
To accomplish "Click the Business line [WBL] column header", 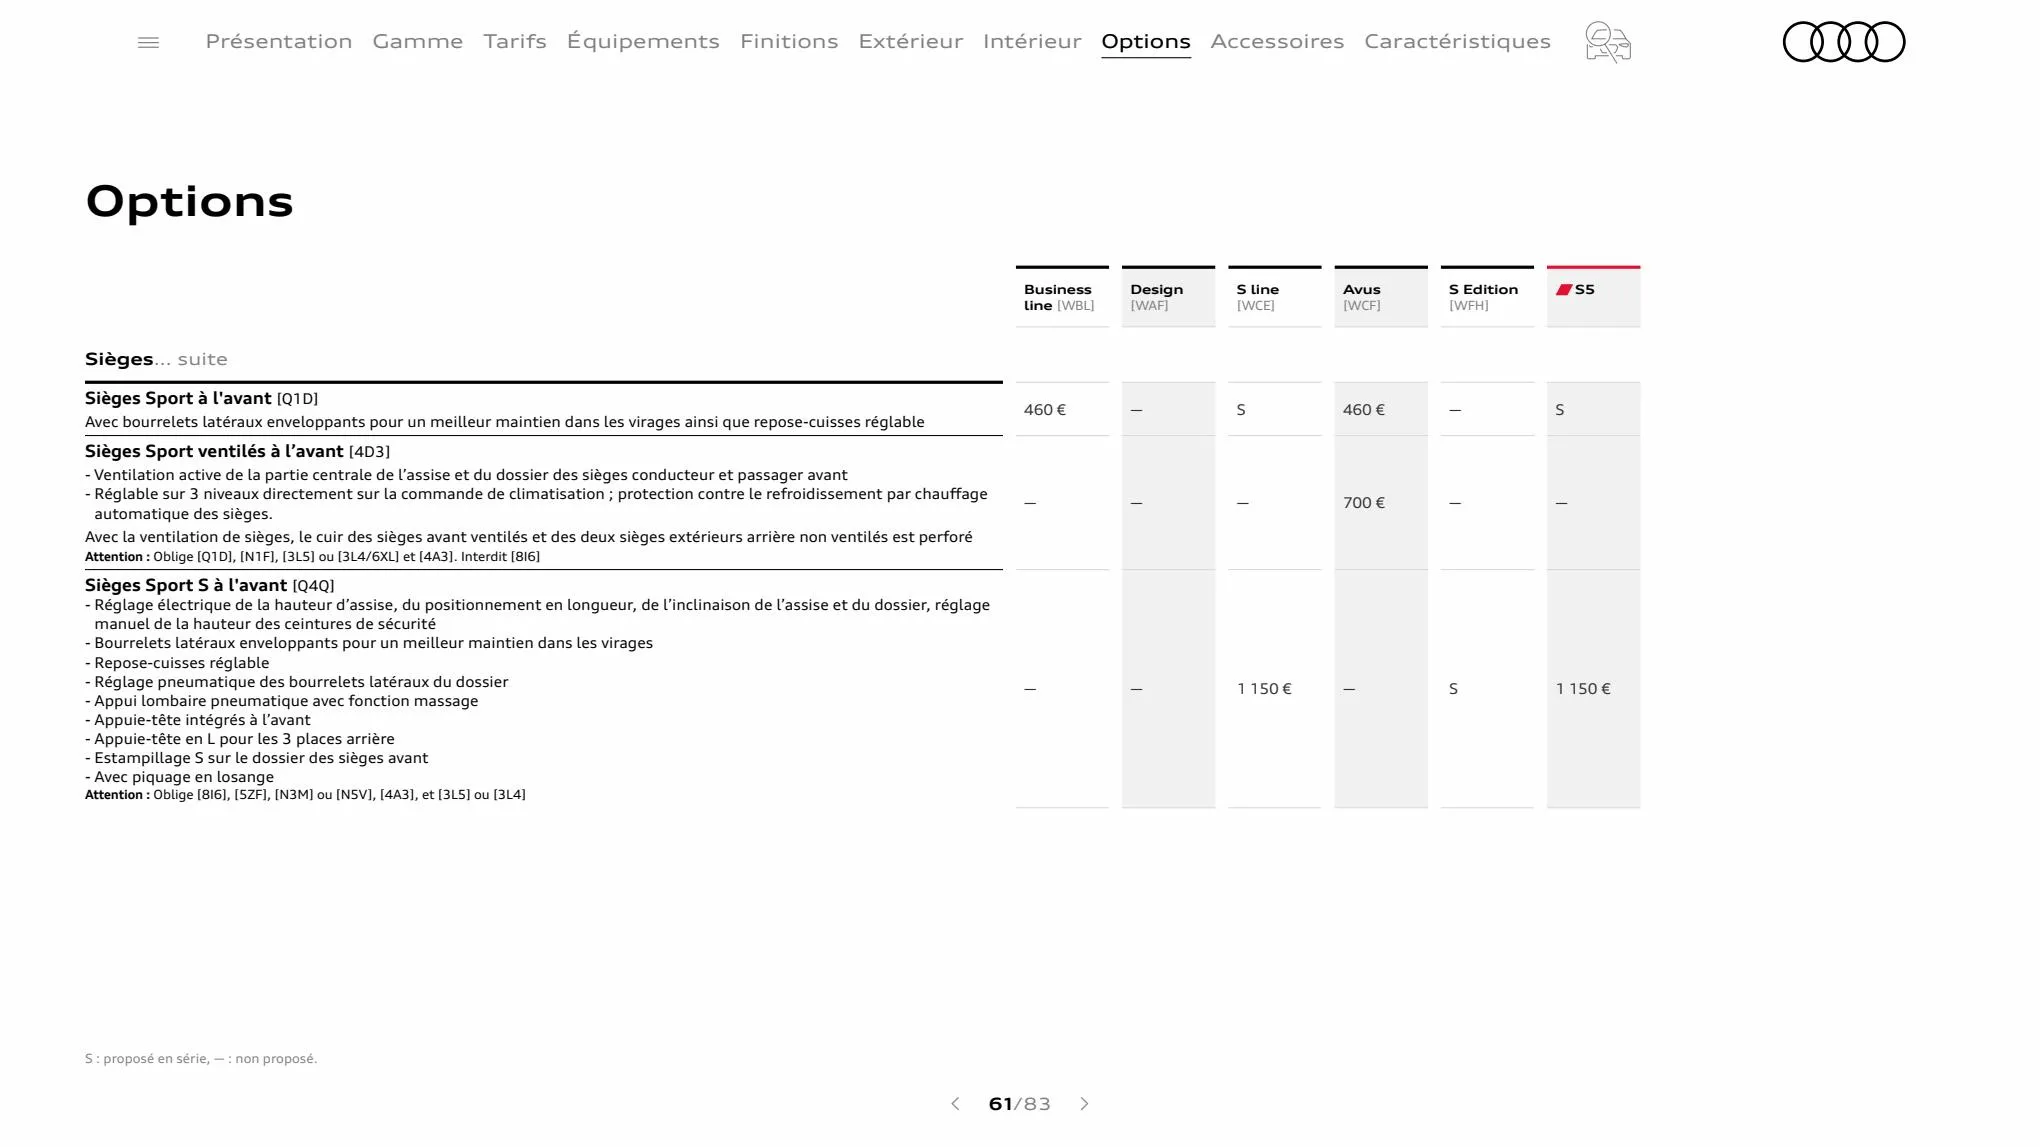I will click(x=1062, y=297).
